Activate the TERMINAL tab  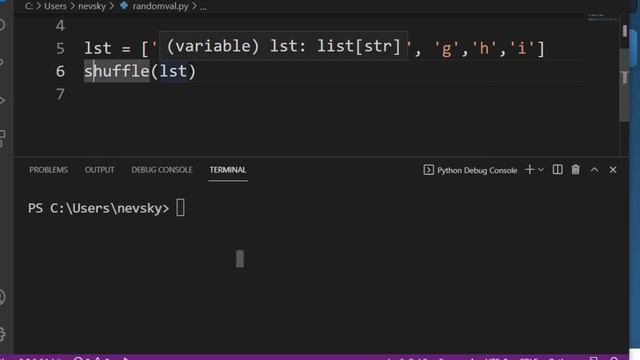(x=228, y=170)
